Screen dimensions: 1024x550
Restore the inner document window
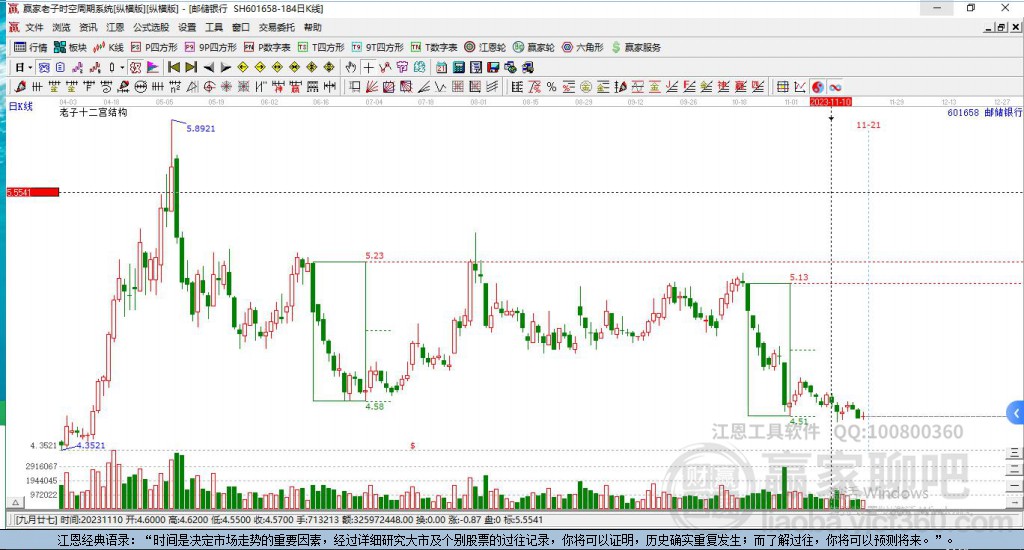click(1001, 27)
